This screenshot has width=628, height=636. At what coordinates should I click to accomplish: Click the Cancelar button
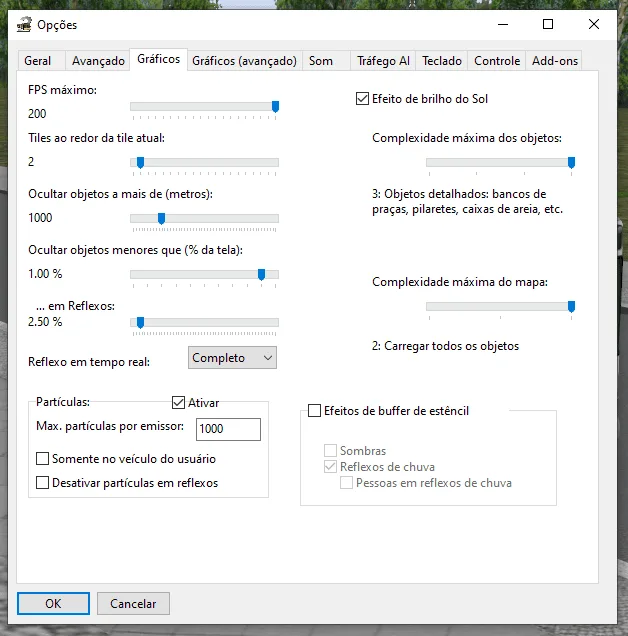click(x=133, y=603)
